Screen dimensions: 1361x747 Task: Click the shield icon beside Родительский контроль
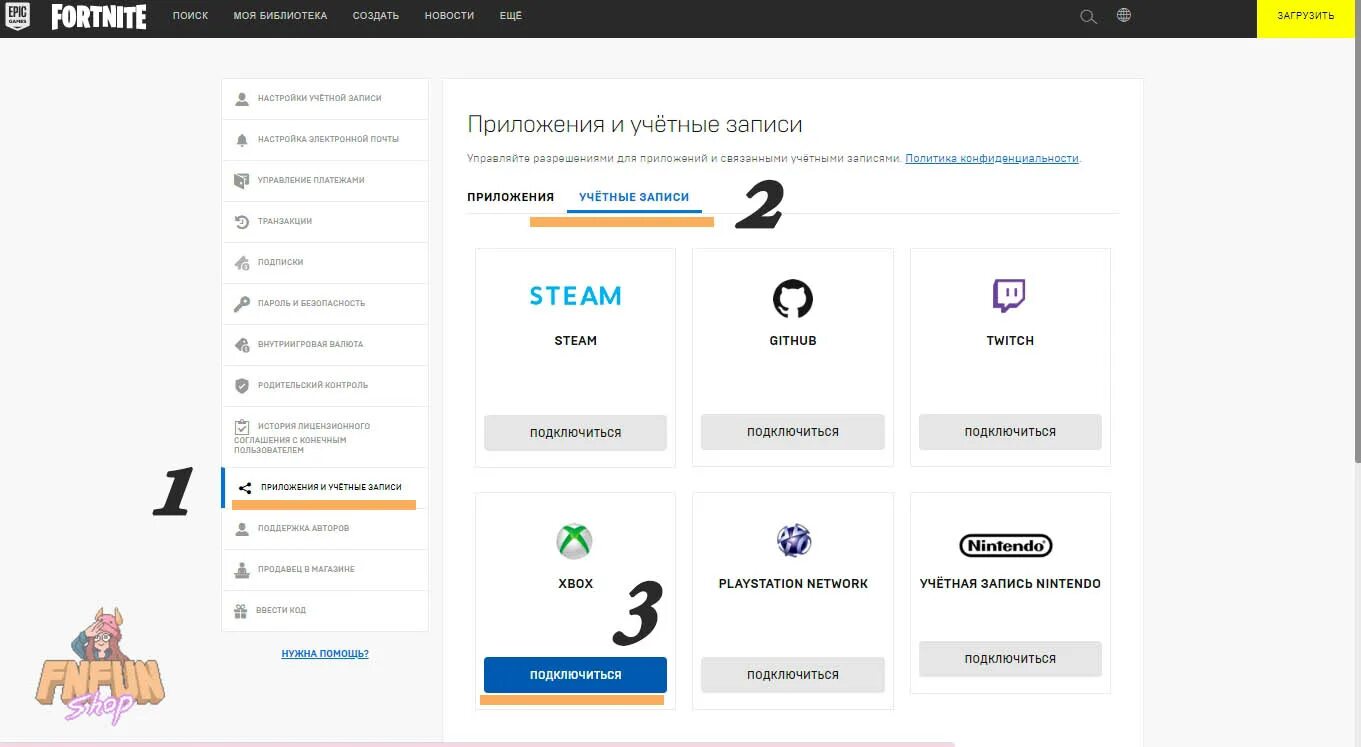[x=241, y=386]
